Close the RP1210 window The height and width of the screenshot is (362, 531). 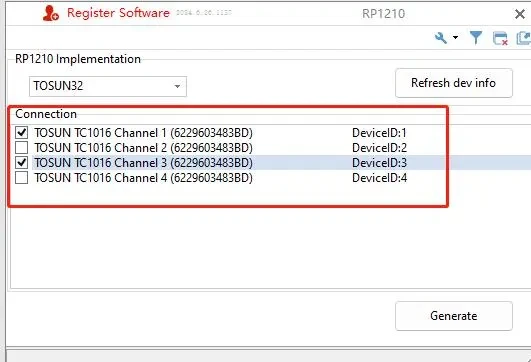519,14
